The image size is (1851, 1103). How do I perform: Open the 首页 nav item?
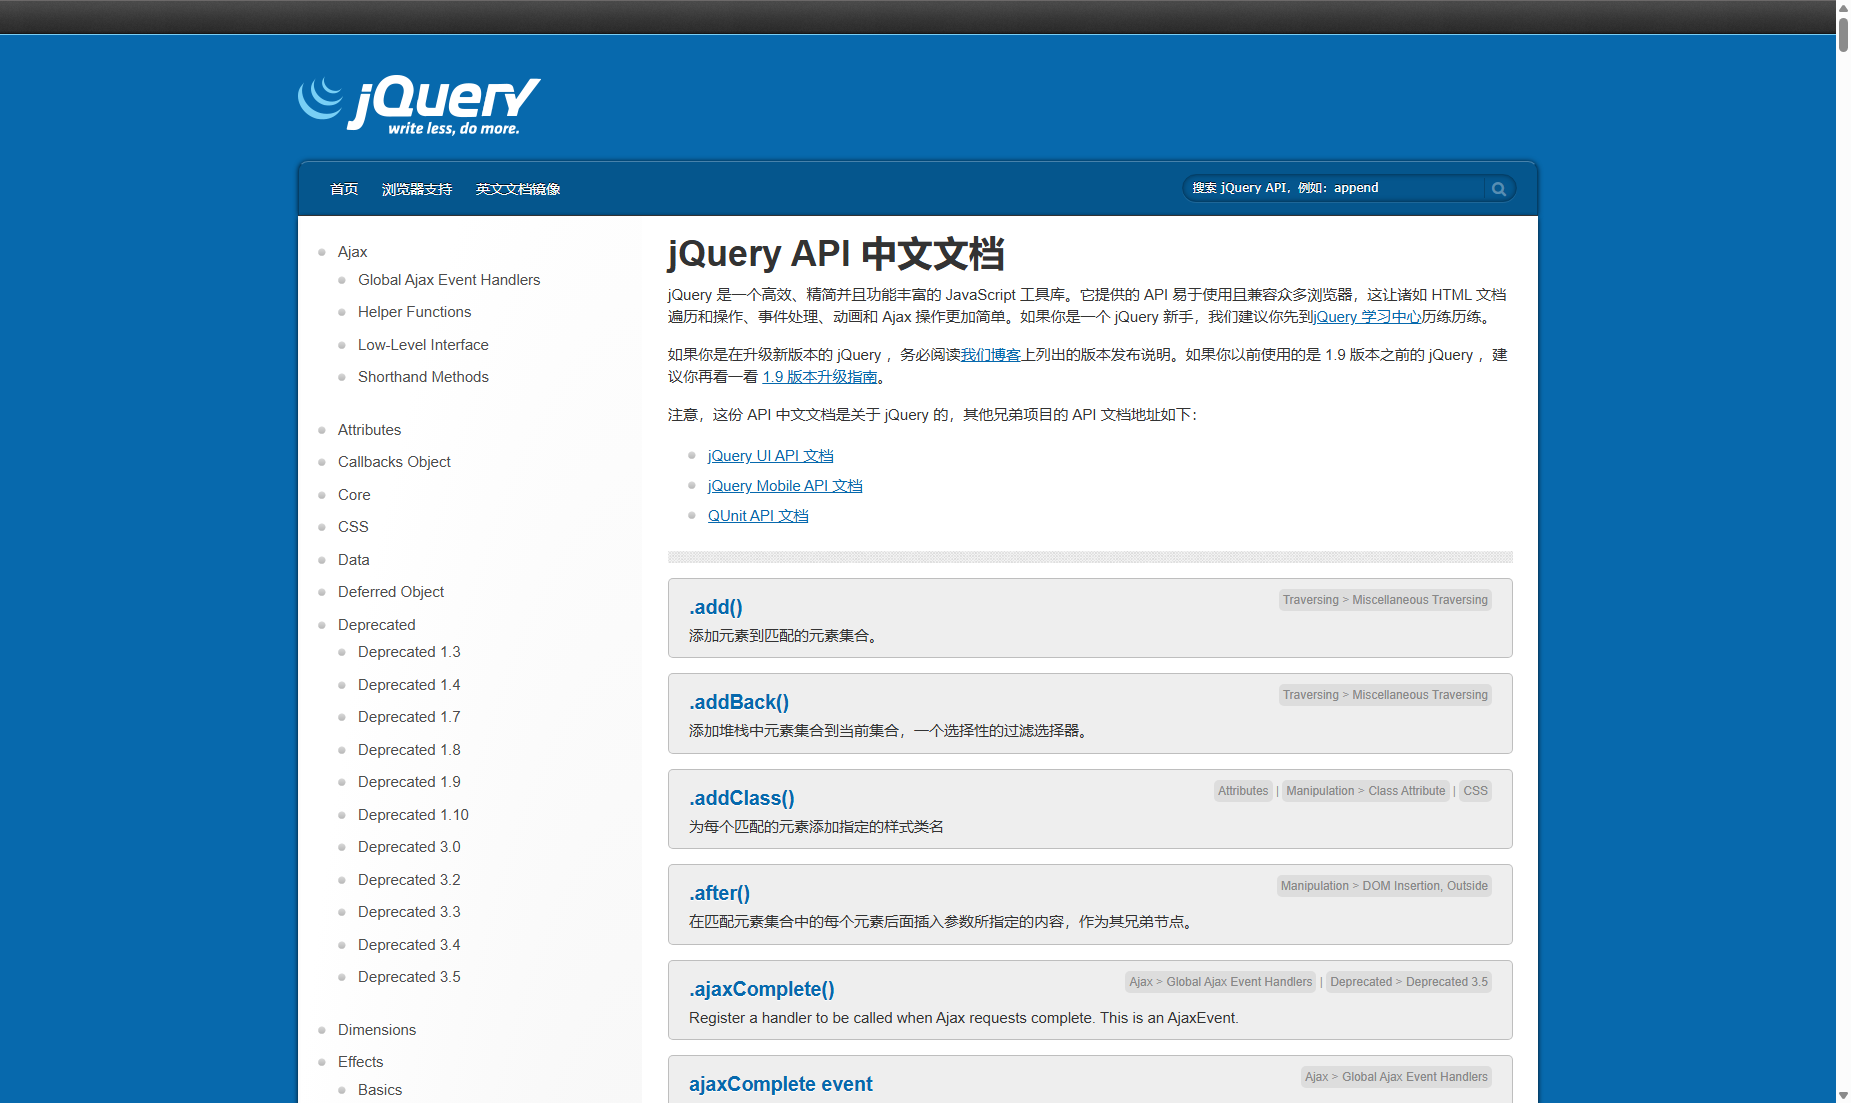(x=344, y=189)
